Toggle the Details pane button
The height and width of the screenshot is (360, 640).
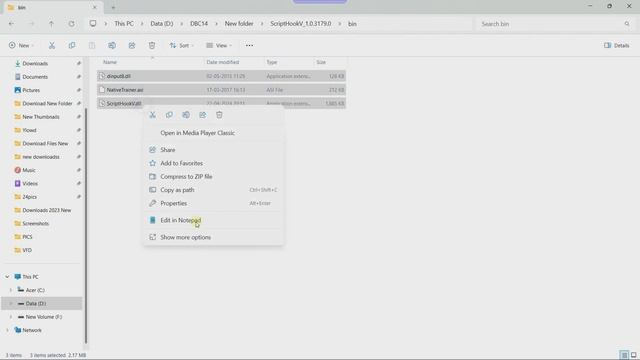pyautogui.click(x=617, y=45)
